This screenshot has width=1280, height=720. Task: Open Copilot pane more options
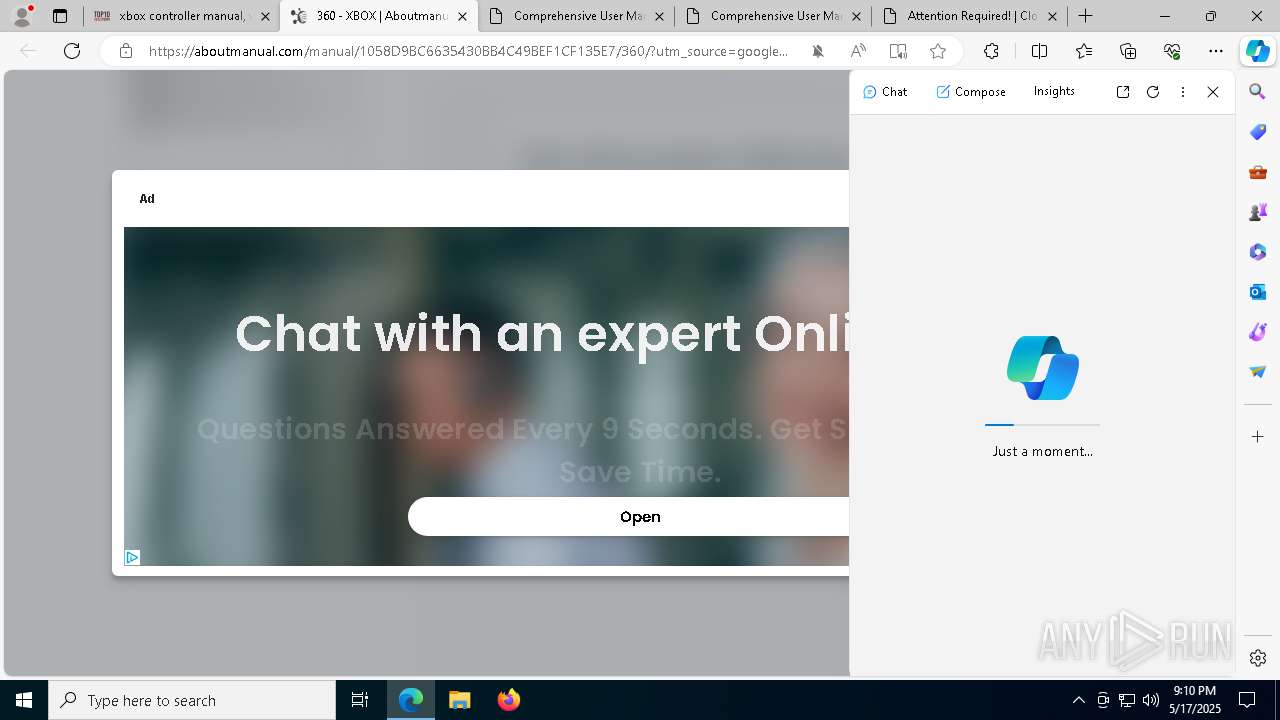click(x=1183, y=91)
